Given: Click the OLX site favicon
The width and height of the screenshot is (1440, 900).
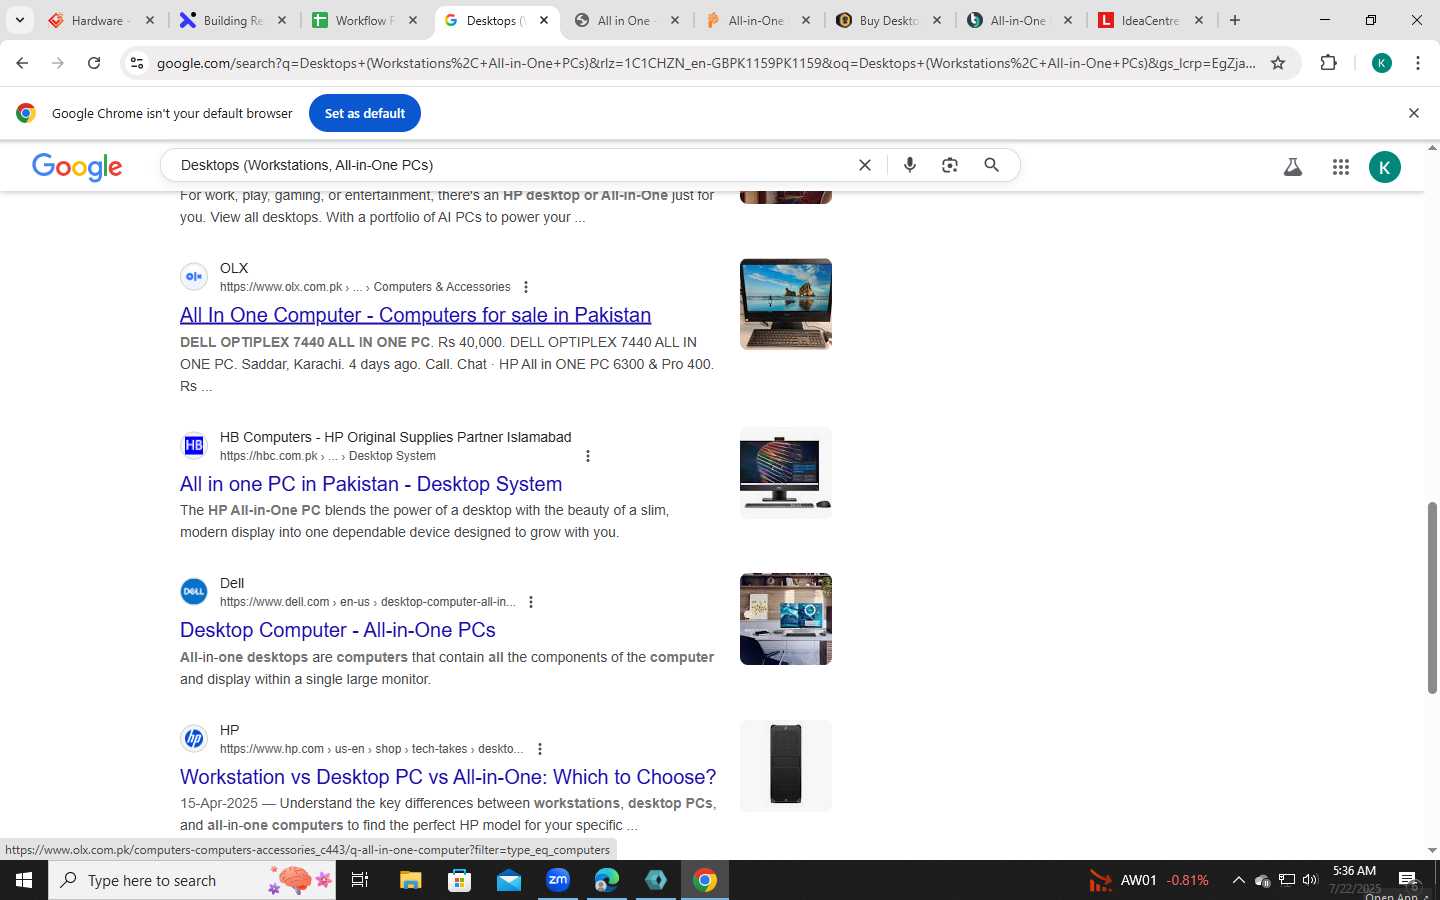Looking at the screenshot, I should [194, 276].
